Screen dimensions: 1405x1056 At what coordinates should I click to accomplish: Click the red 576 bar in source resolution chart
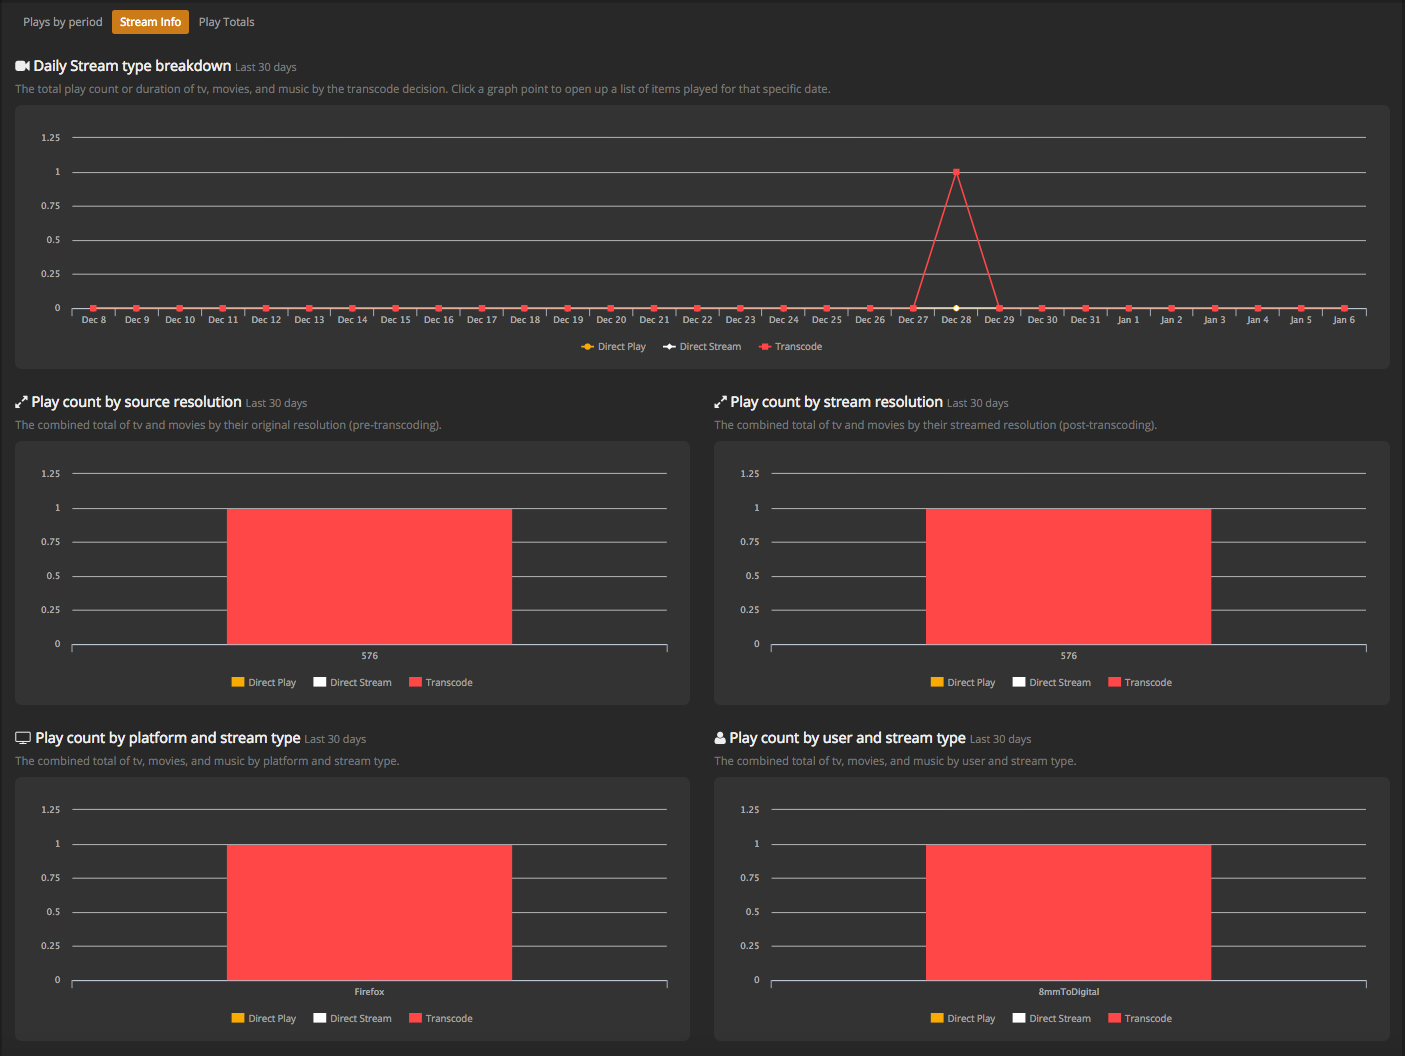coord(369,576)
